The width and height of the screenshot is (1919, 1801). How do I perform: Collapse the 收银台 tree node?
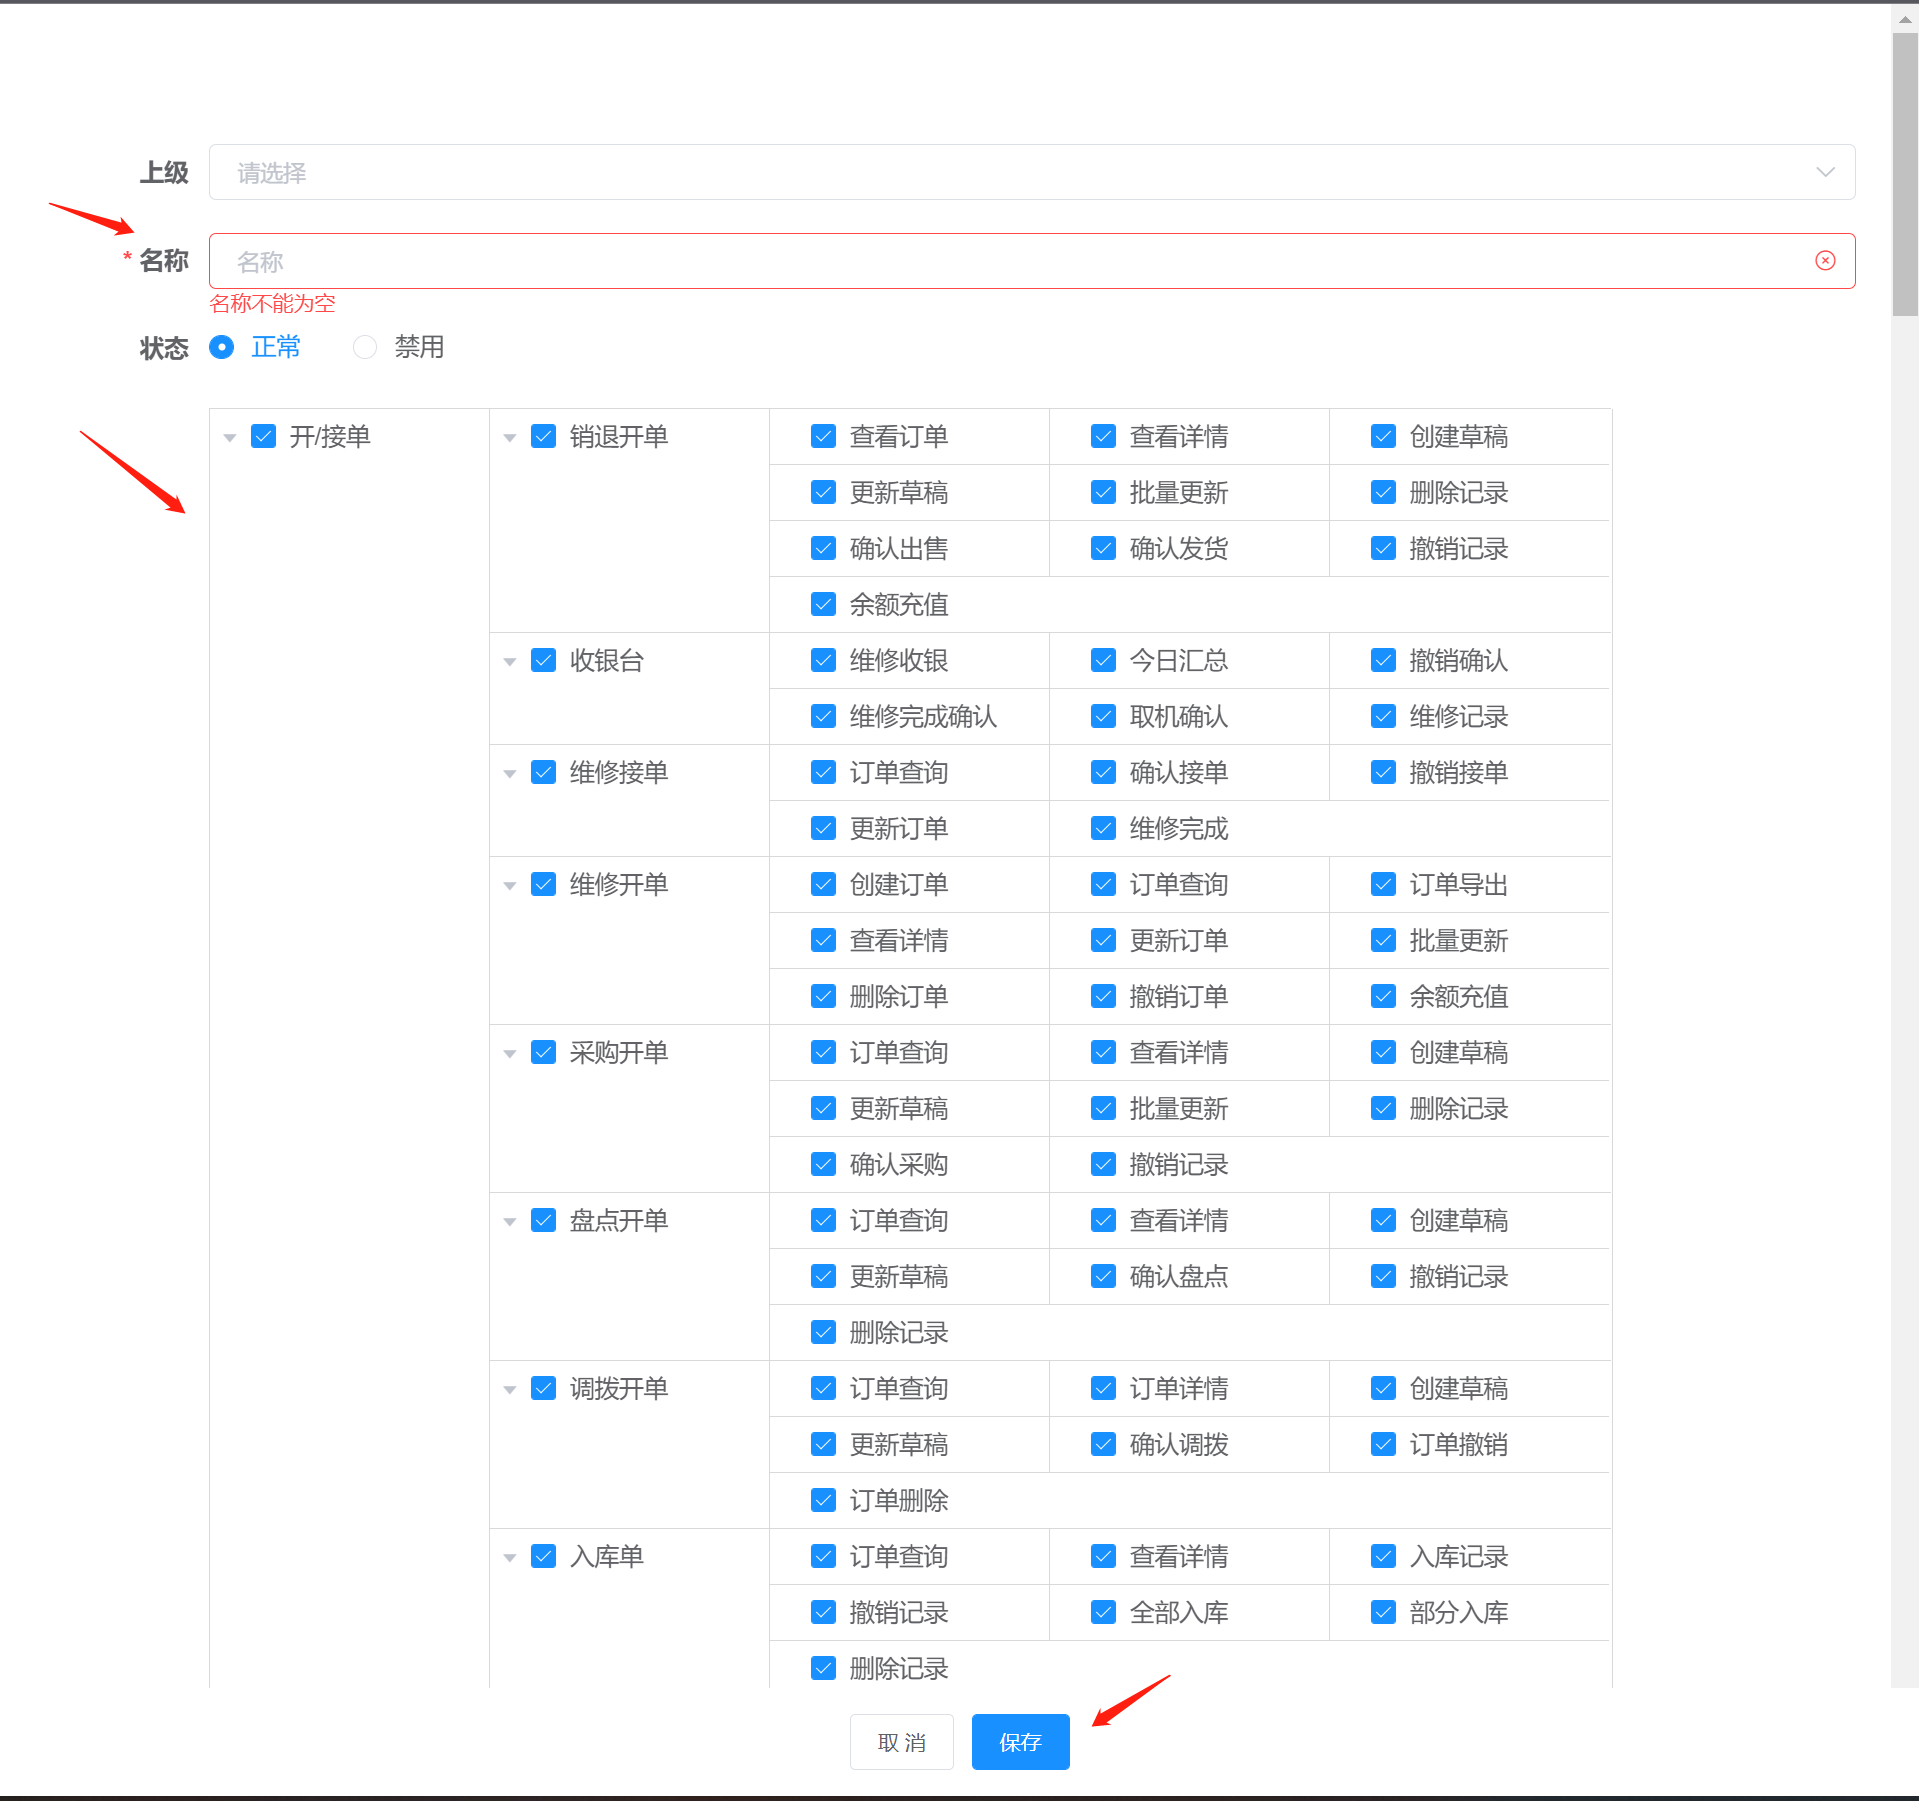(510, 661)
